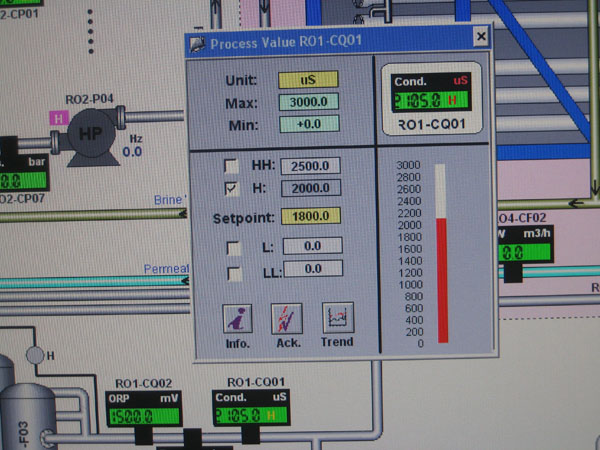
Task: Click the HH limit field showing 2500.0
Action: click(x=311, y=165)
